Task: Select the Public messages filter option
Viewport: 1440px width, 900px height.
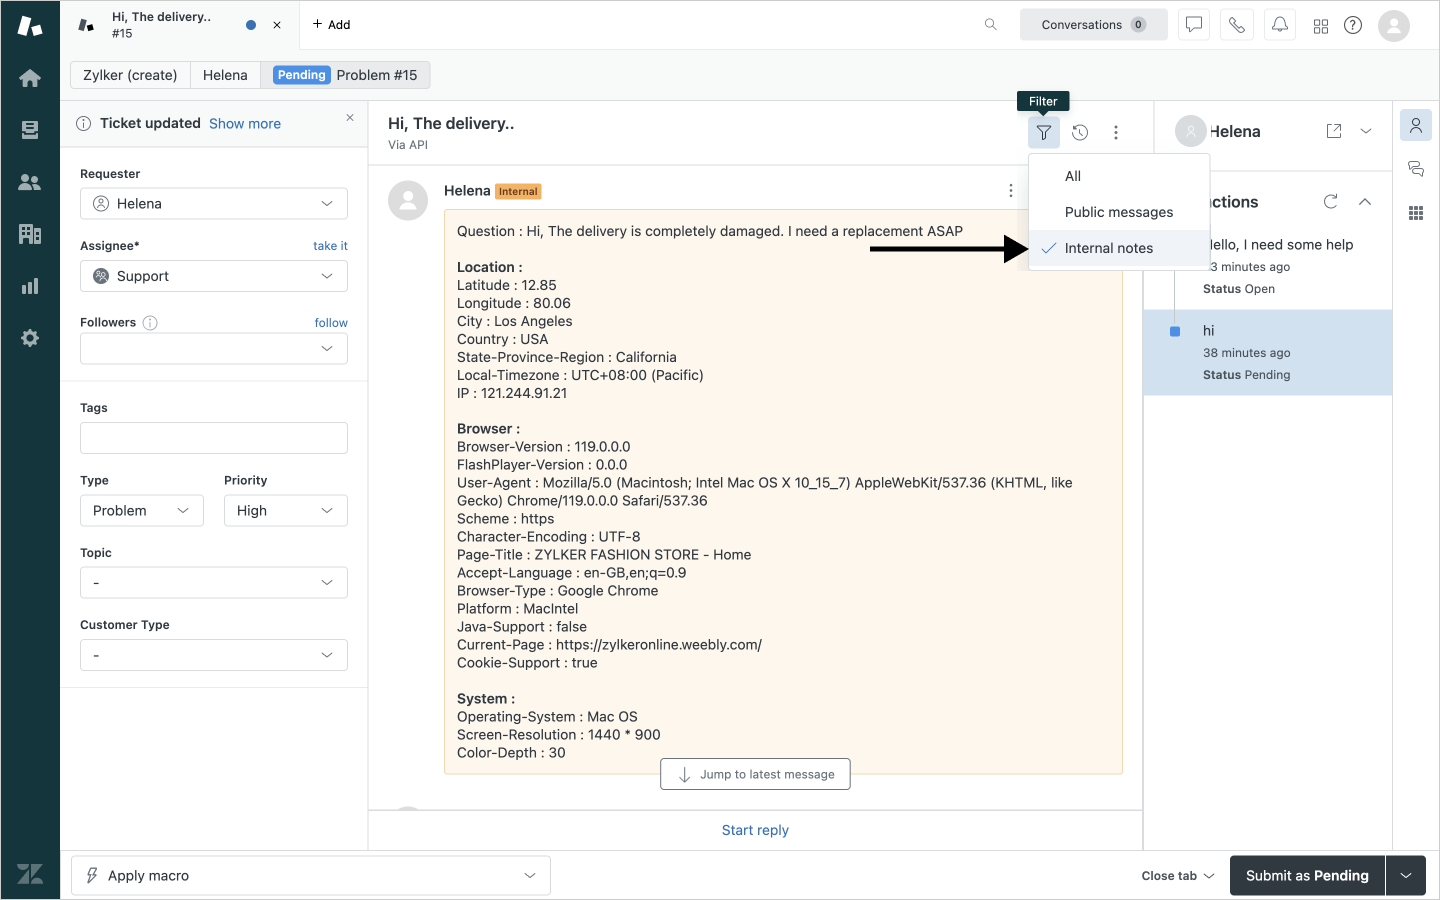Action: click(x=1118, y=212)
